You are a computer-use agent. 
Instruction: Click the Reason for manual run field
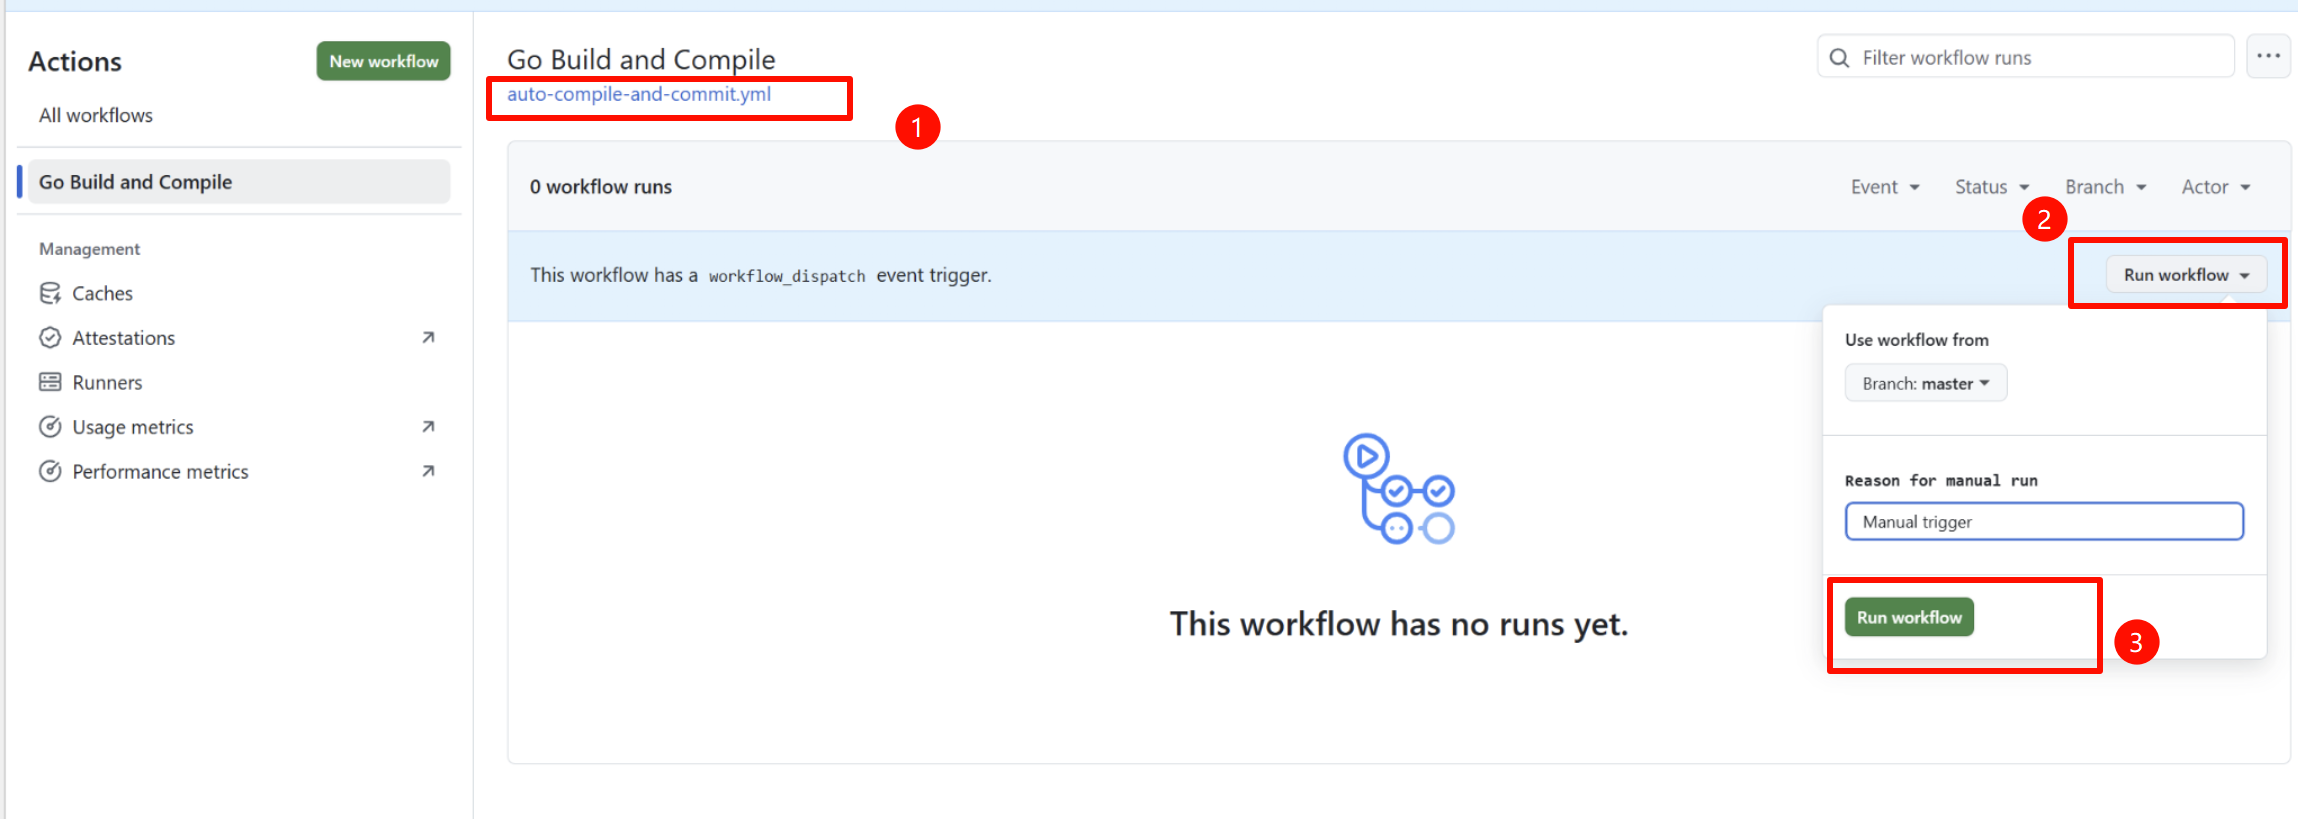(x=2044, y=522)
